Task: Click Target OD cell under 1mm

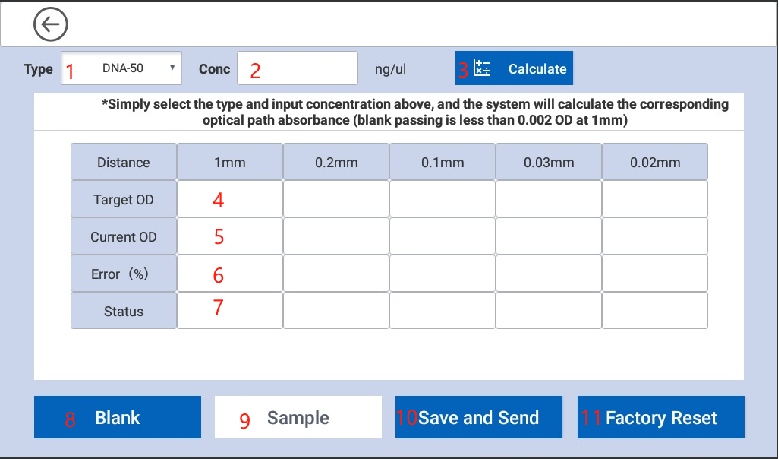Action: point(229,199)
